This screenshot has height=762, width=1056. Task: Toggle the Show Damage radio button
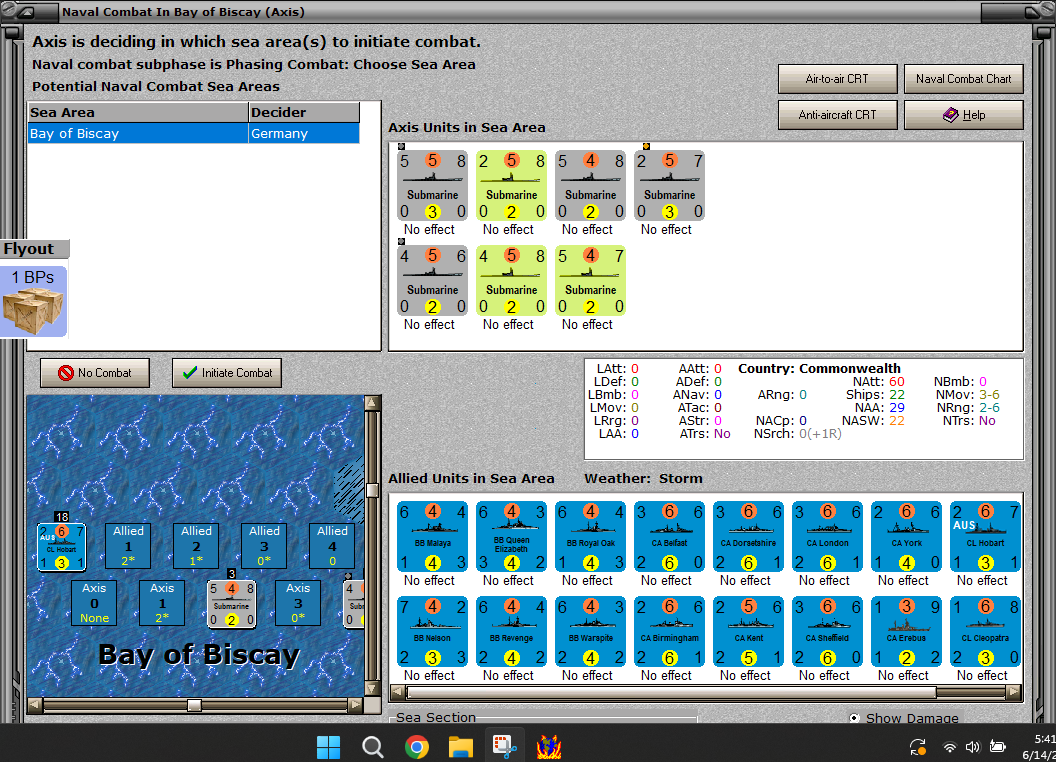point(855,718)
